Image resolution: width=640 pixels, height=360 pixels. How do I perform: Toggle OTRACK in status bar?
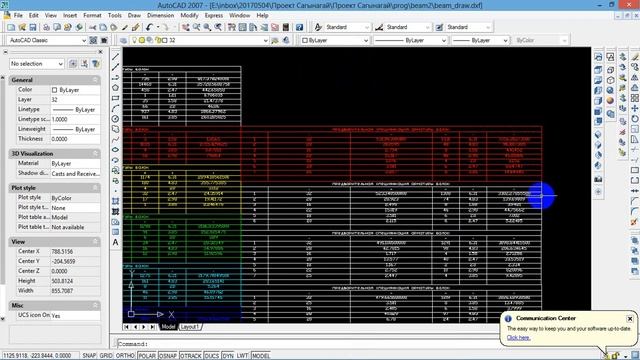pyautogui.click(x=191, y=356)
